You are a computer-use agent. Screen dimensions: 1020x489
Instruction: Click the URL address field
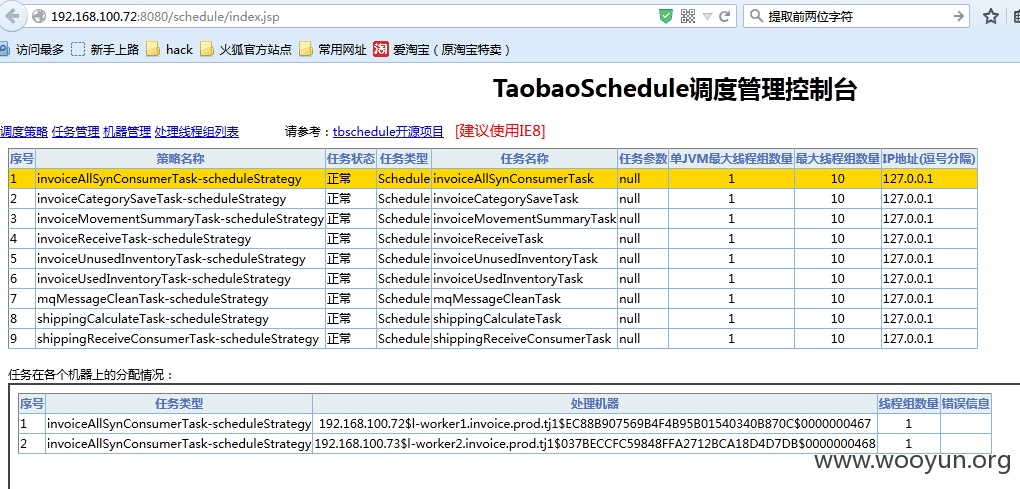pos(351,16)
